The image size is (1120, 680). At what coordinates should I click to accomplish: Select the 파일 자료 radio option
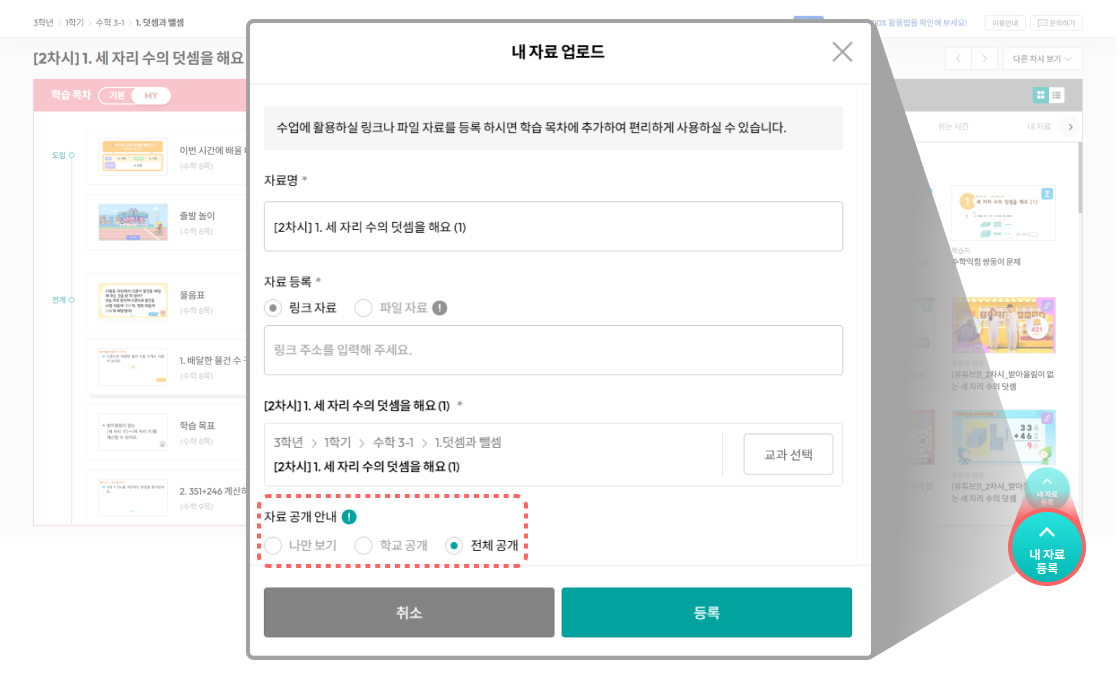click(364, 308)
